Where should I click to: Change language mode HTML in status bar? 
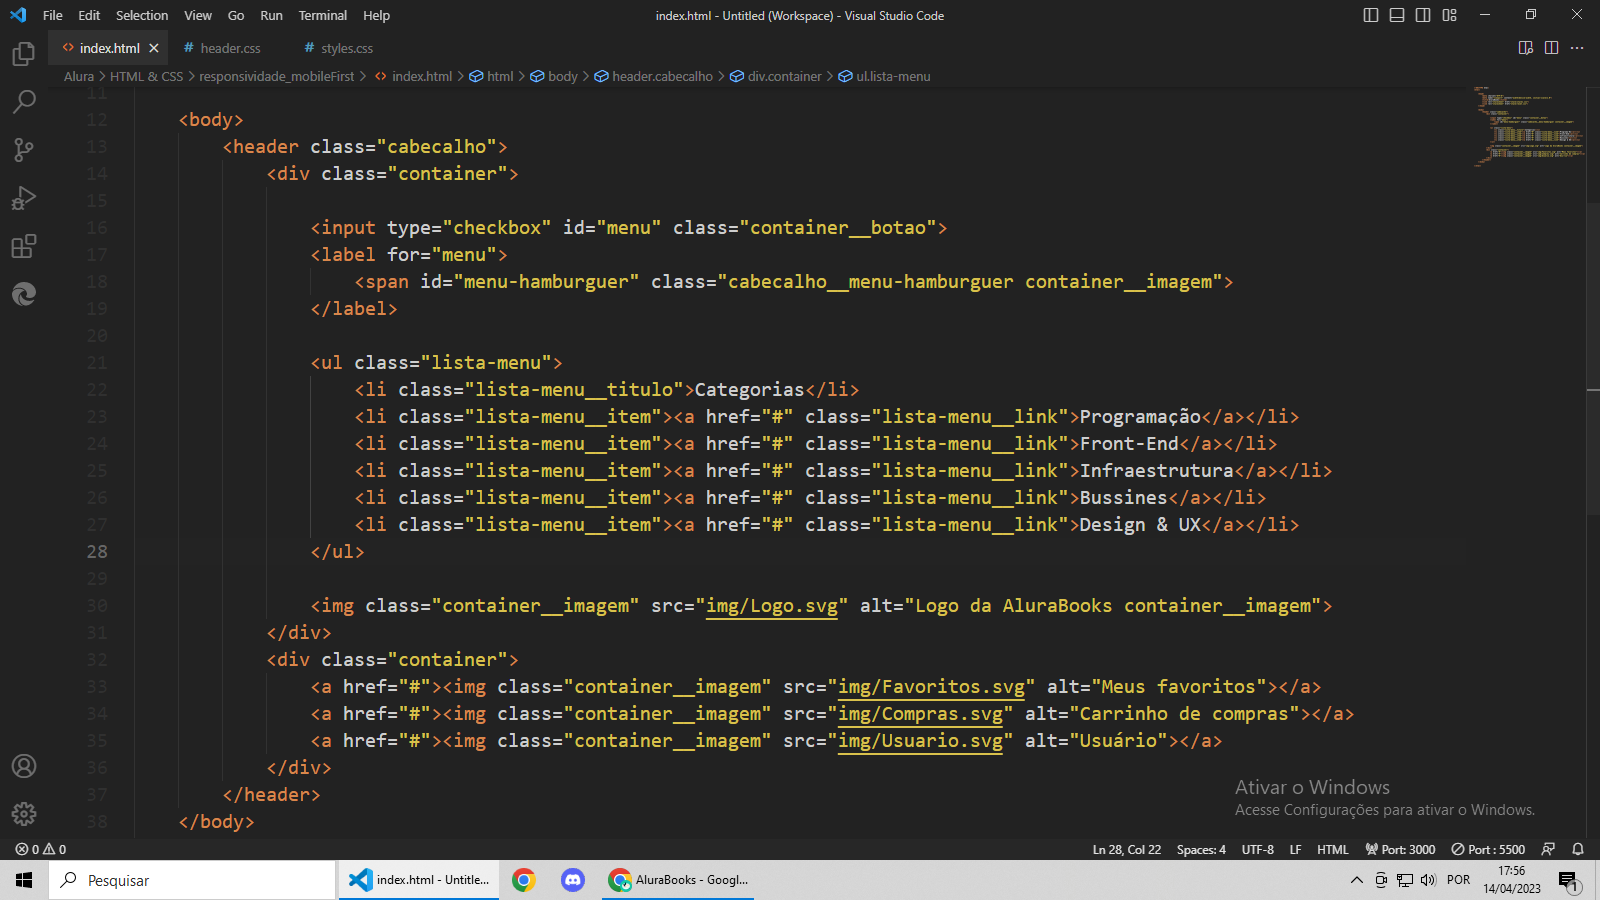point(1333,849)
